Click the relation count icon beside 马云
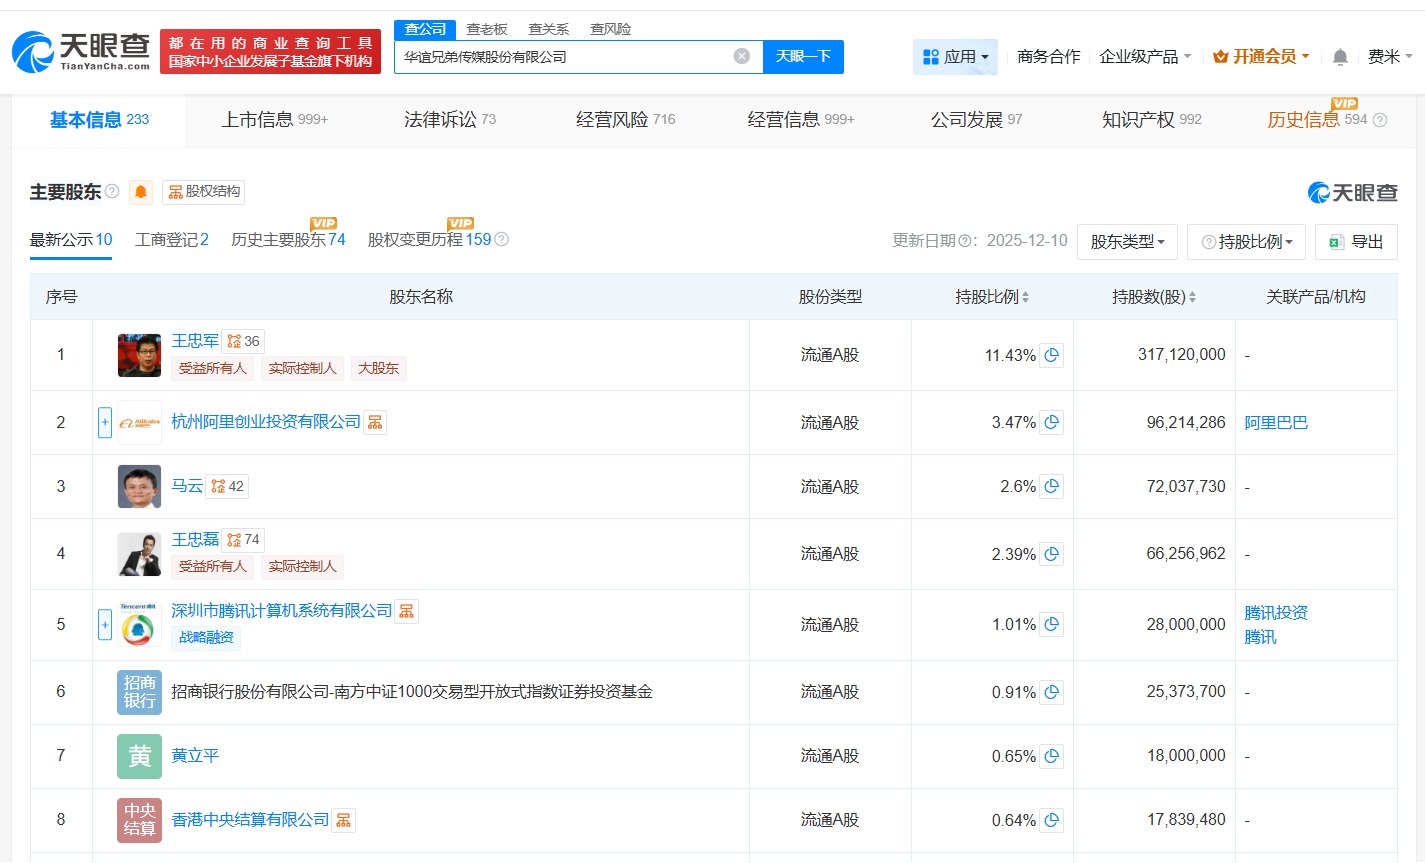The height and width of the screenshot is (863, 1425). coord(228,486)
